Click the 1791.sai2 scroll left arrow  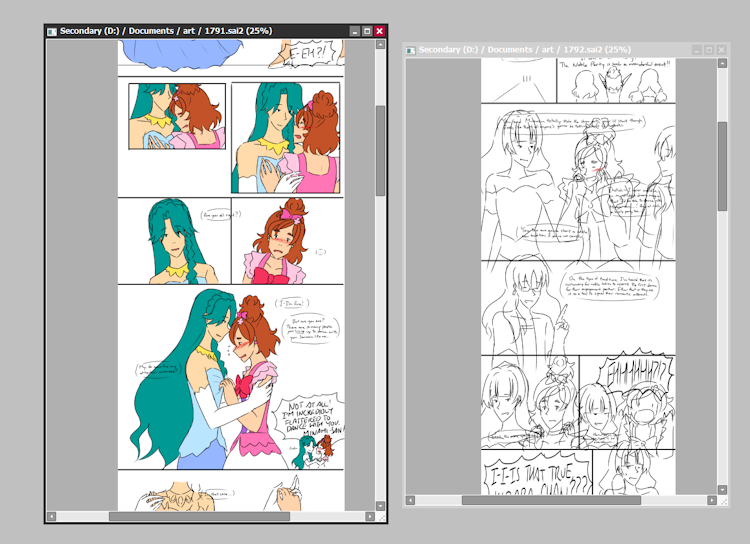(51, 517)
